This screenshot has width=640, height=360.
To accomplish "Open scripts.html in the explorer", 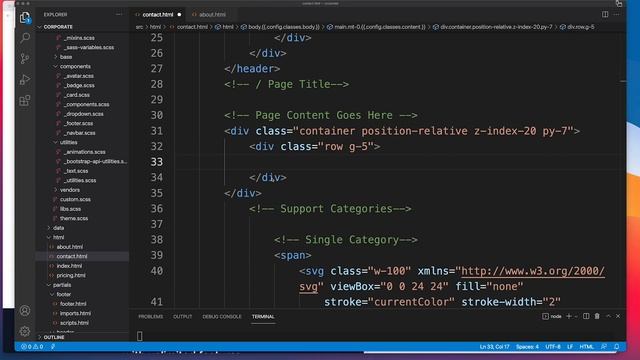I will pos(74,323).
